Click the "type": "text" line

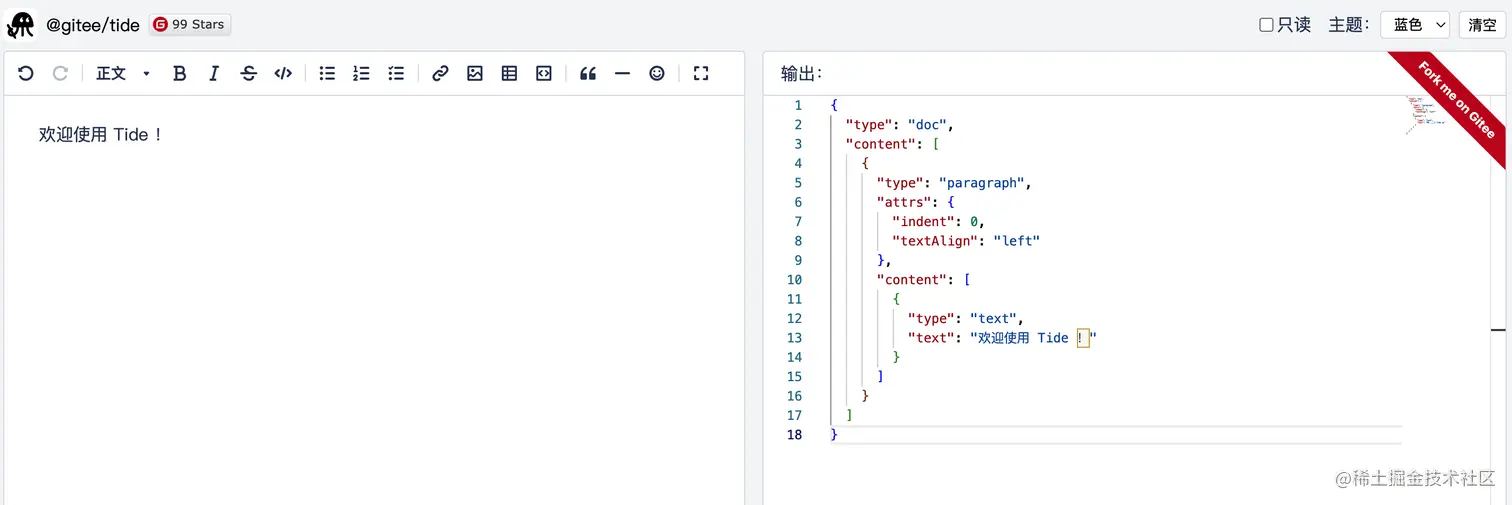click(x=965, y=319)
